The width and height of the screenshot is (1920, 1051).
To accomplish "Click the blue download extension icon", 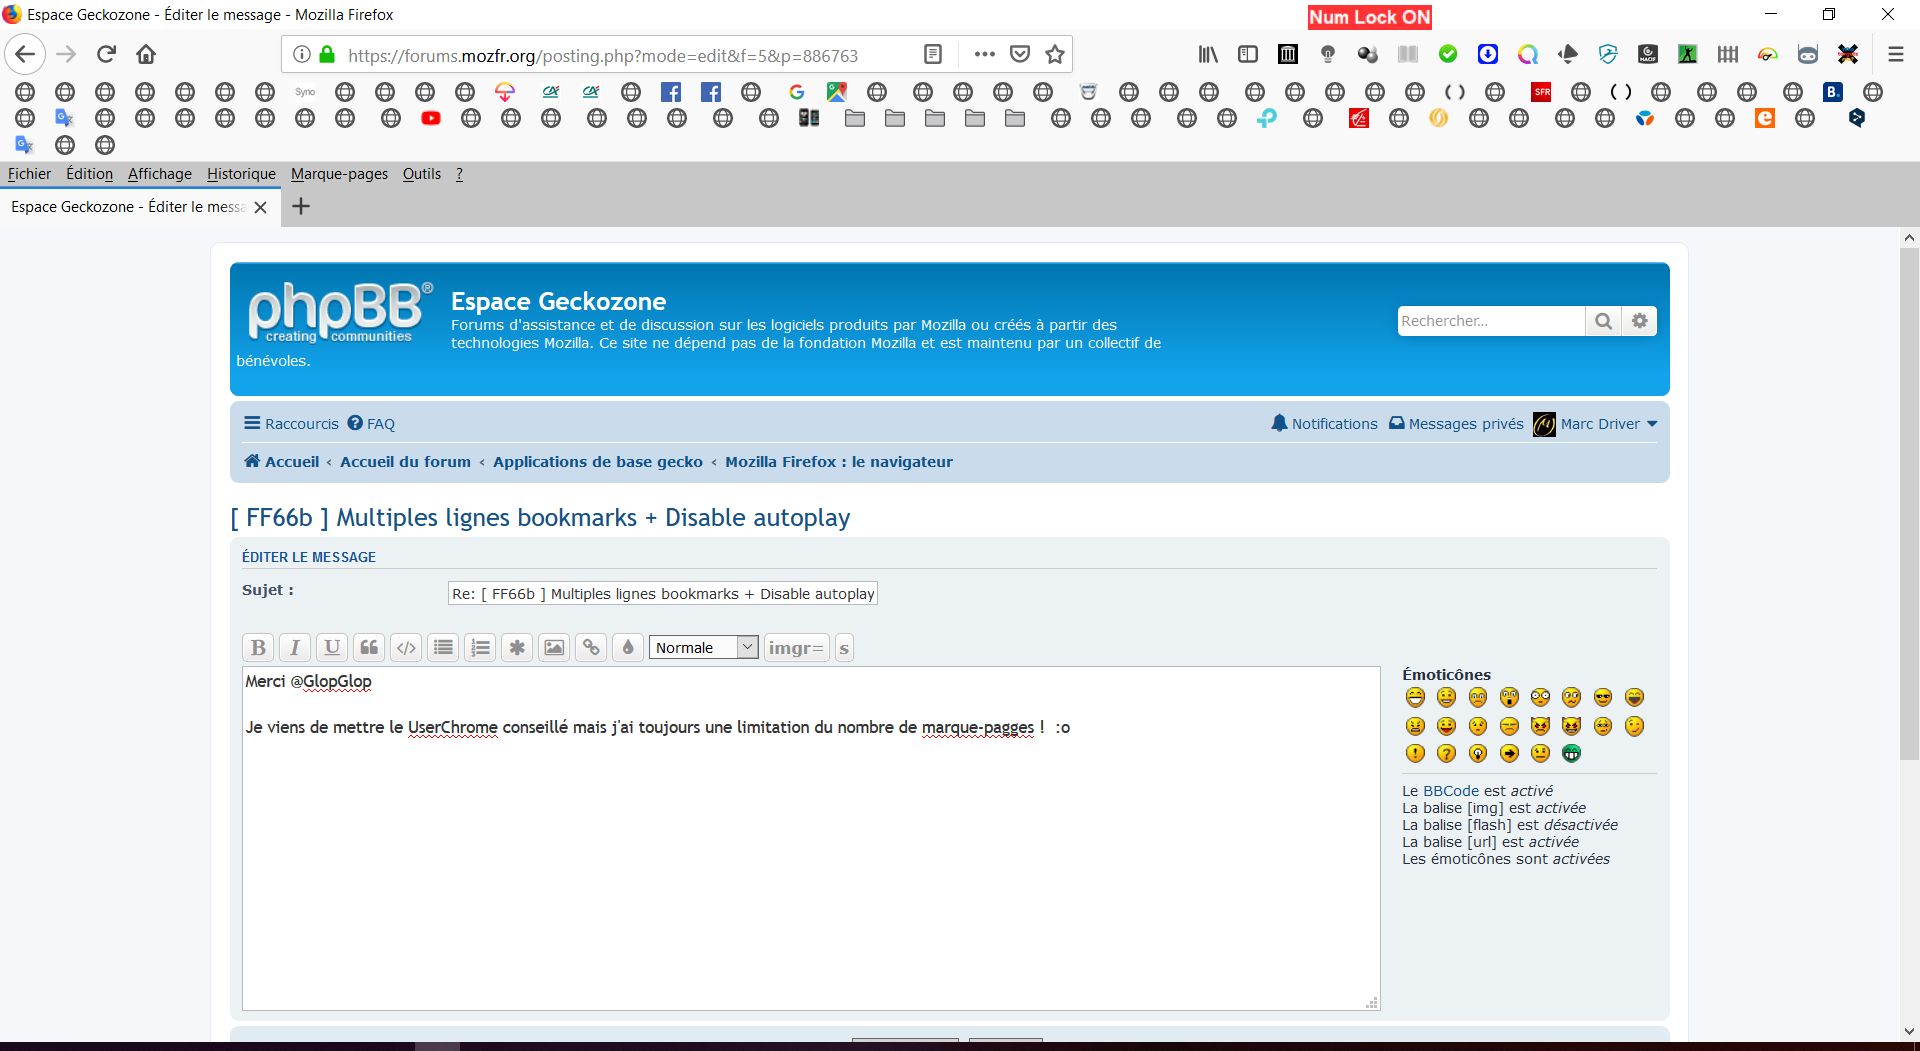I will pyautogui.click(x=1488, y=54).
